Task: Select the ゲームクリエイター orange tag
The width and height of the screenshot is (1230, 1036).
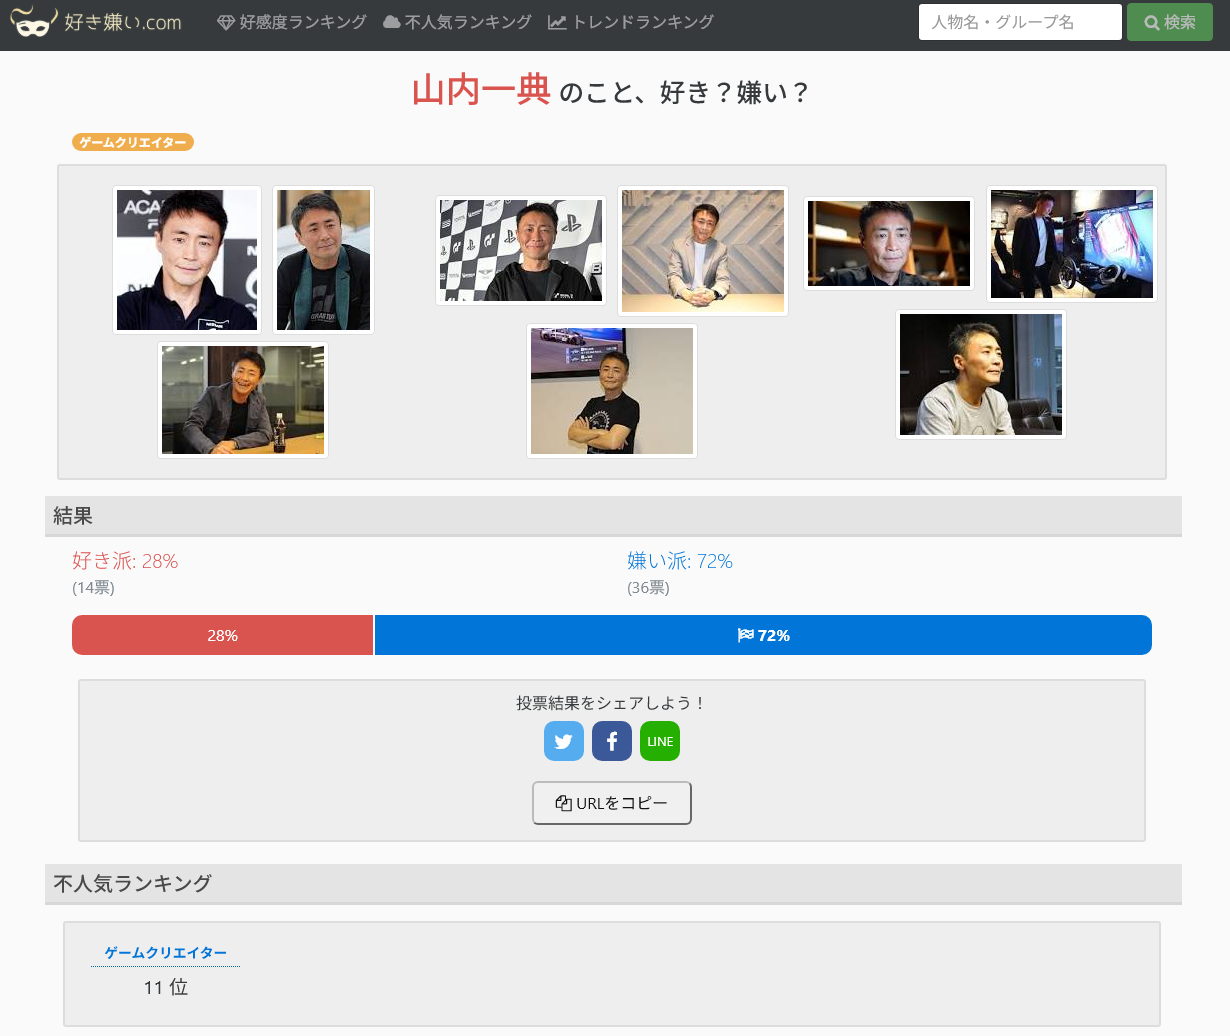Action: [x=133, y=142]
